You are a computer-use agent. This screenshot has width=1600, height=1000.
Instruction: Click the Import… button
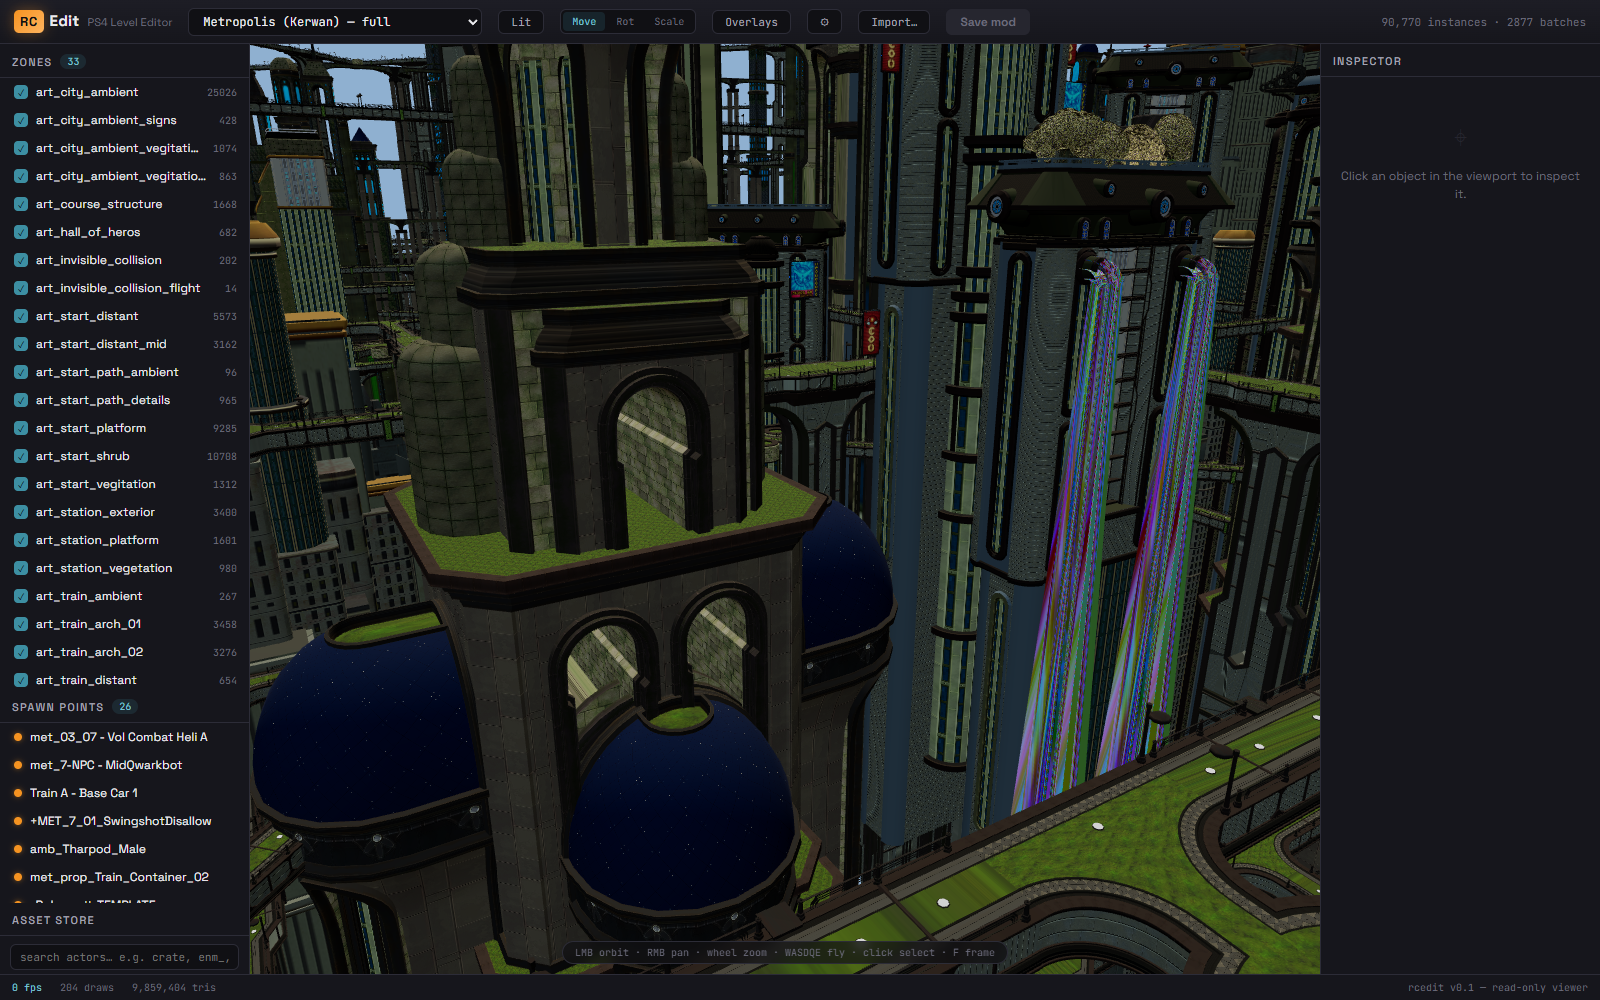click(894, 22)
